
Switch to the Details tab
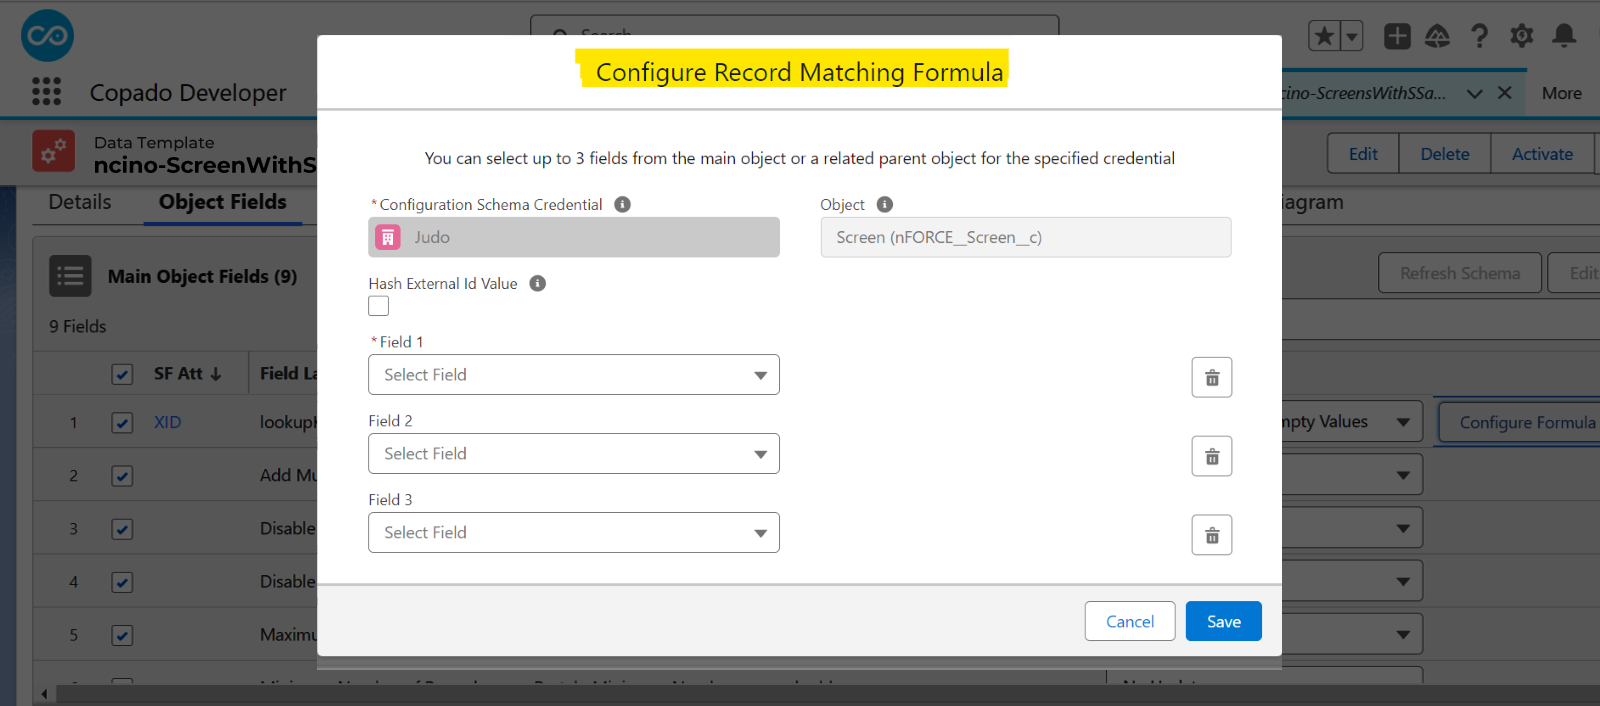(80, 202)
